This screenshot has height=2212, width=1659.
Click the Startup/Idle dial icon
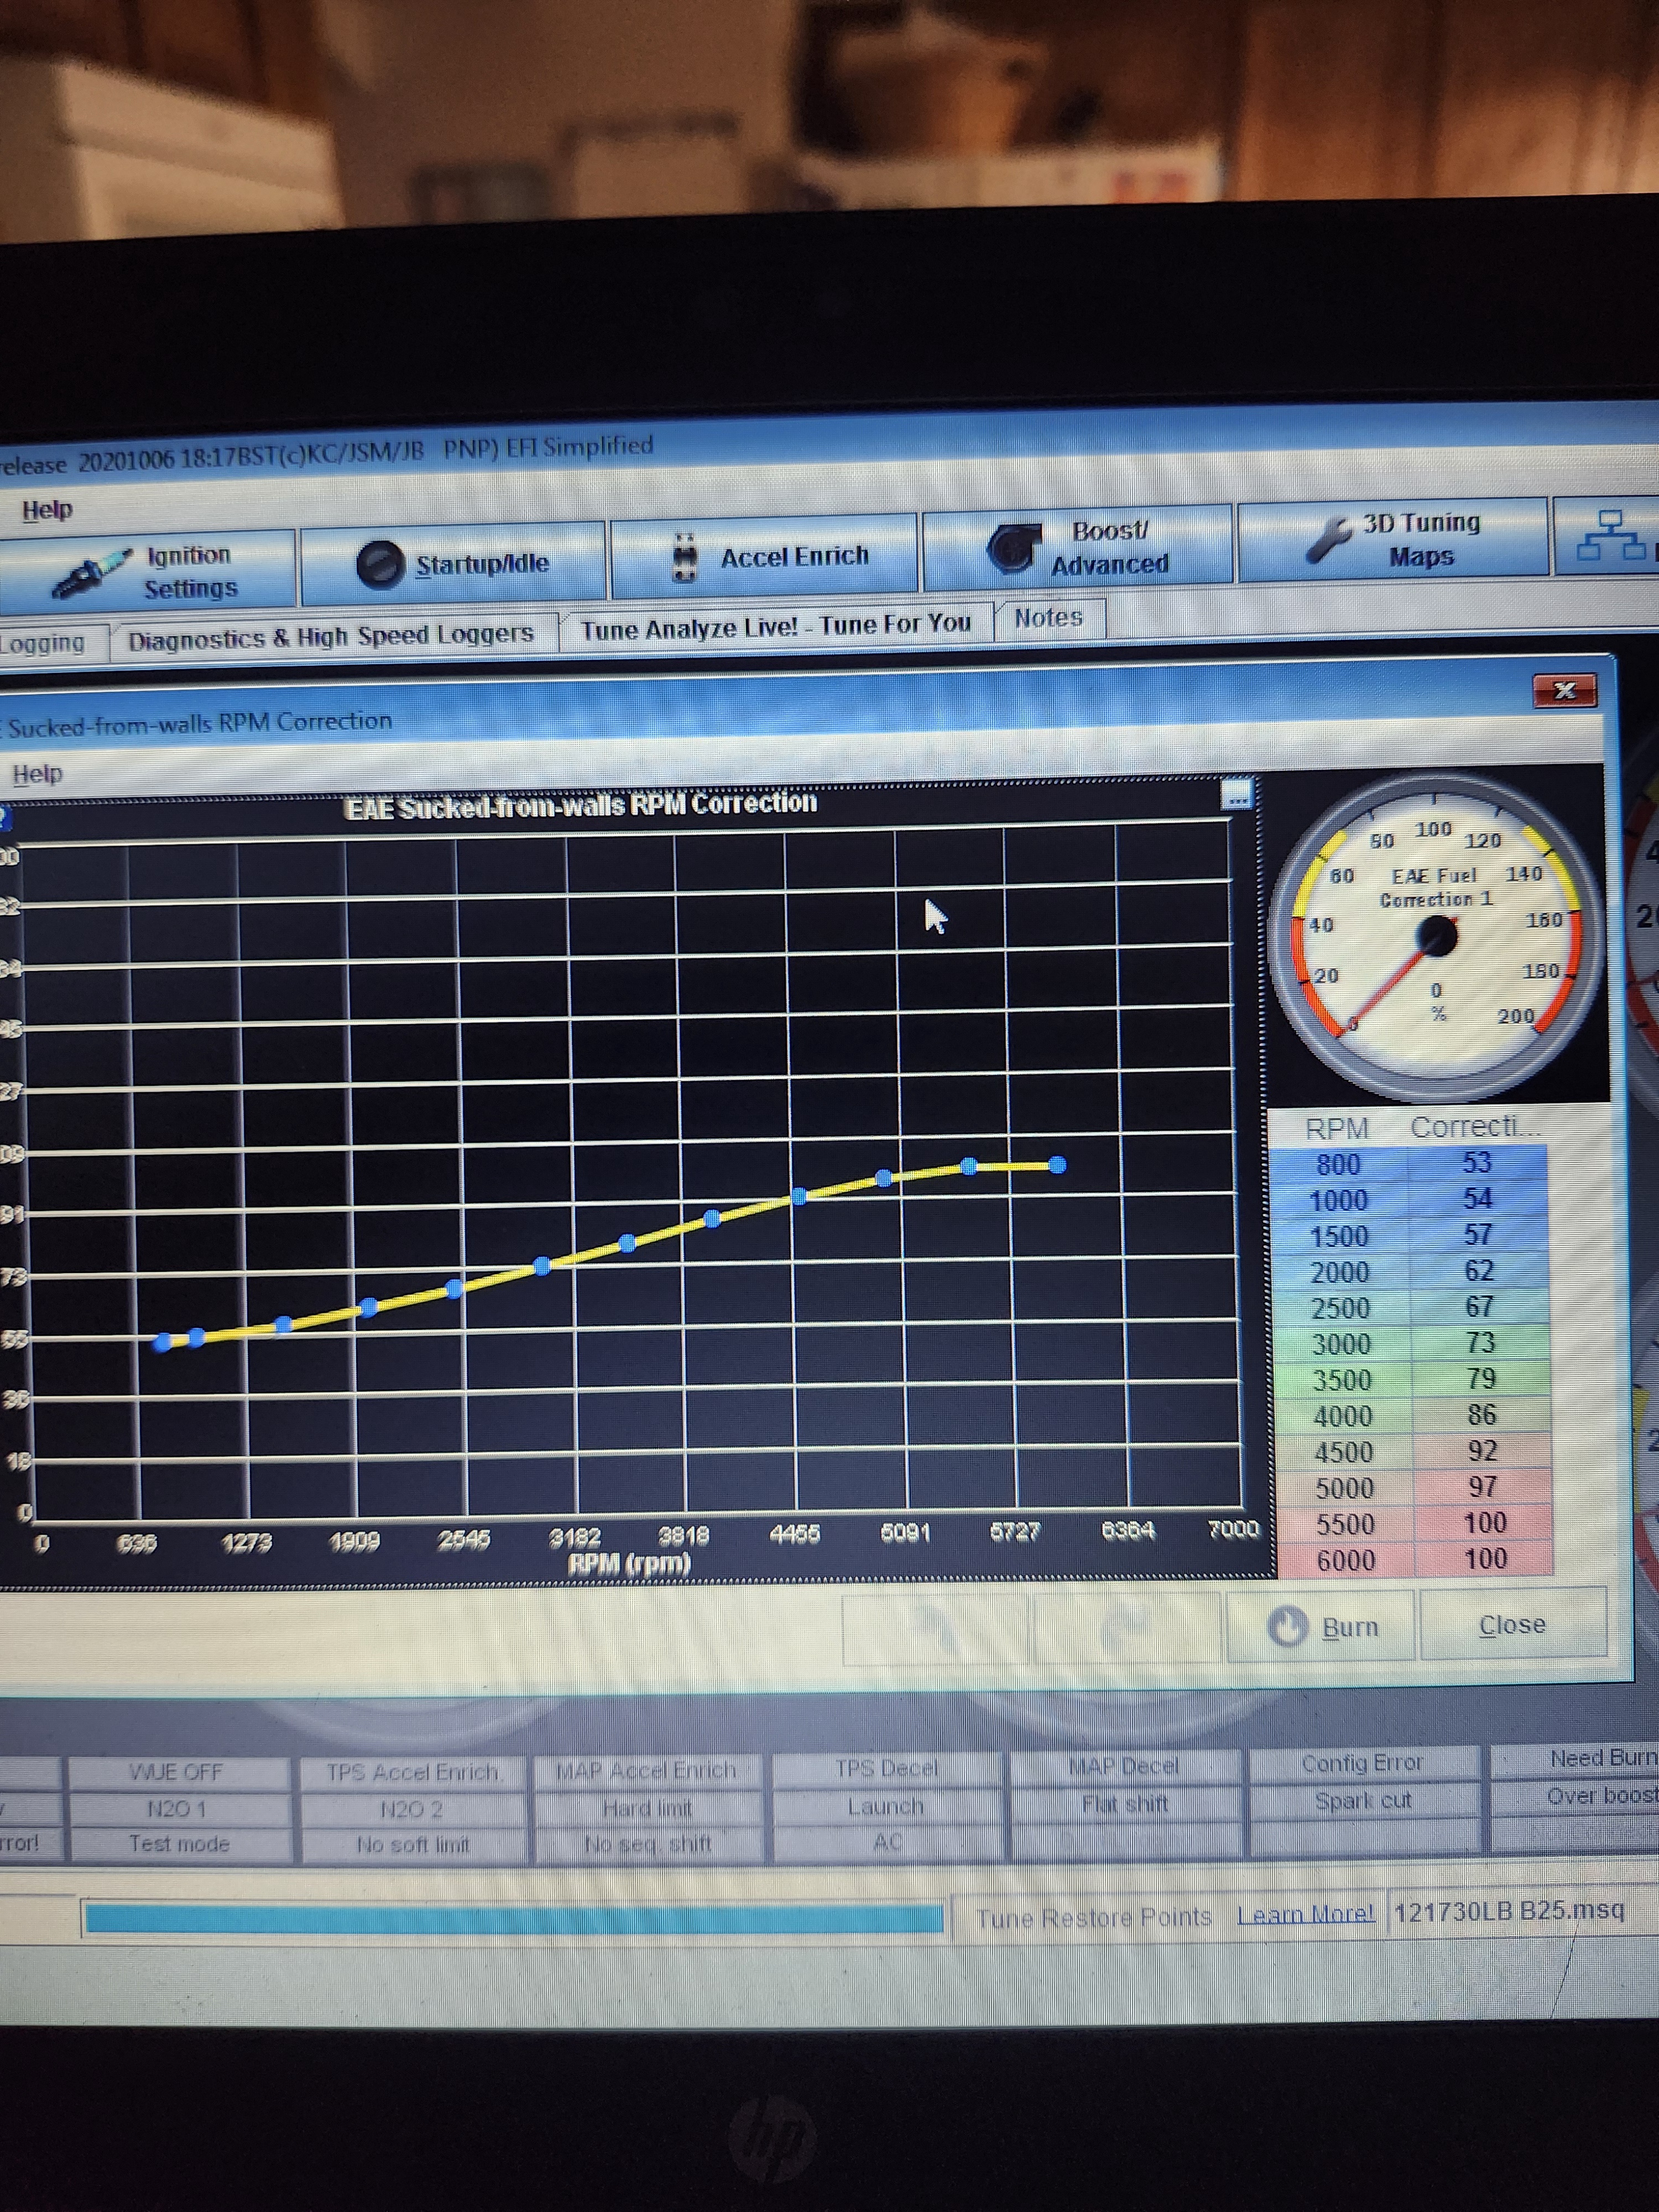coord(380,565)
